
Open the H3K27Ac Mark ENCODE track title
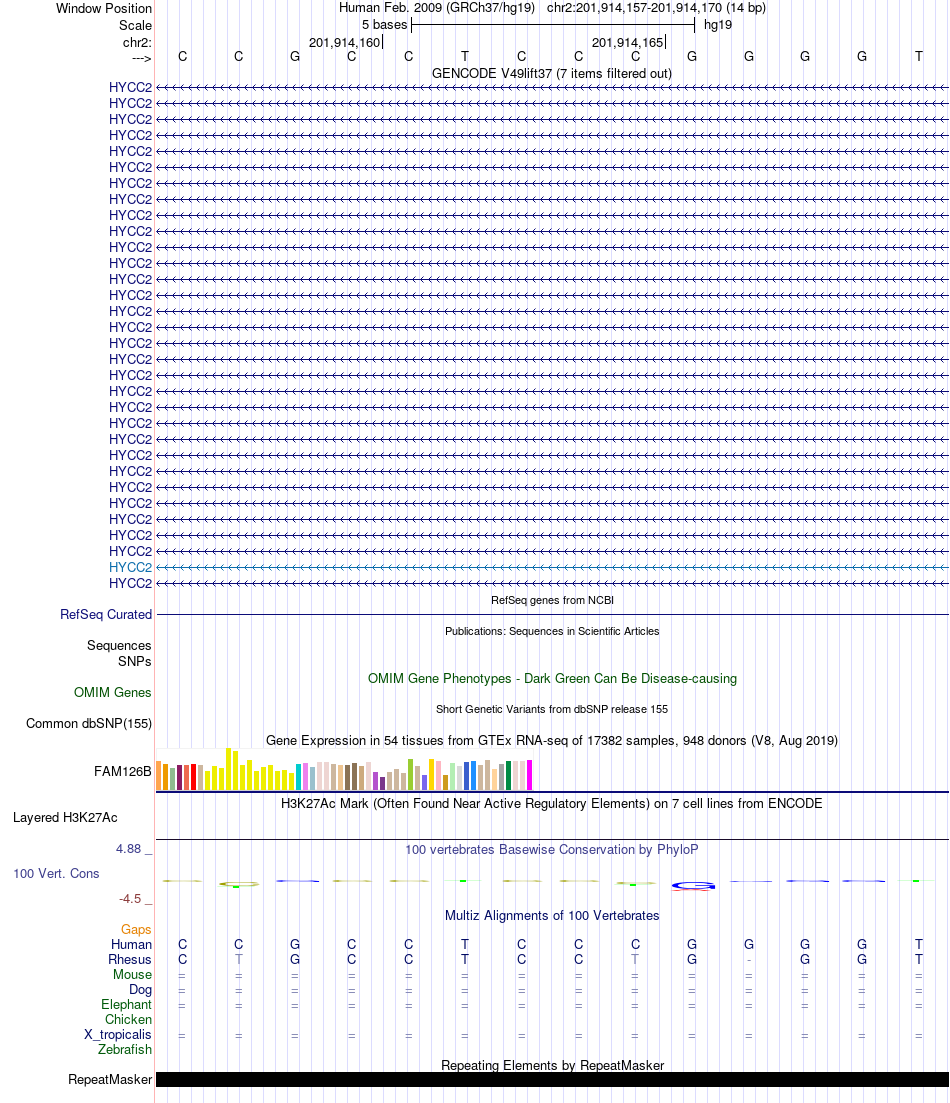tap(552, 803)
